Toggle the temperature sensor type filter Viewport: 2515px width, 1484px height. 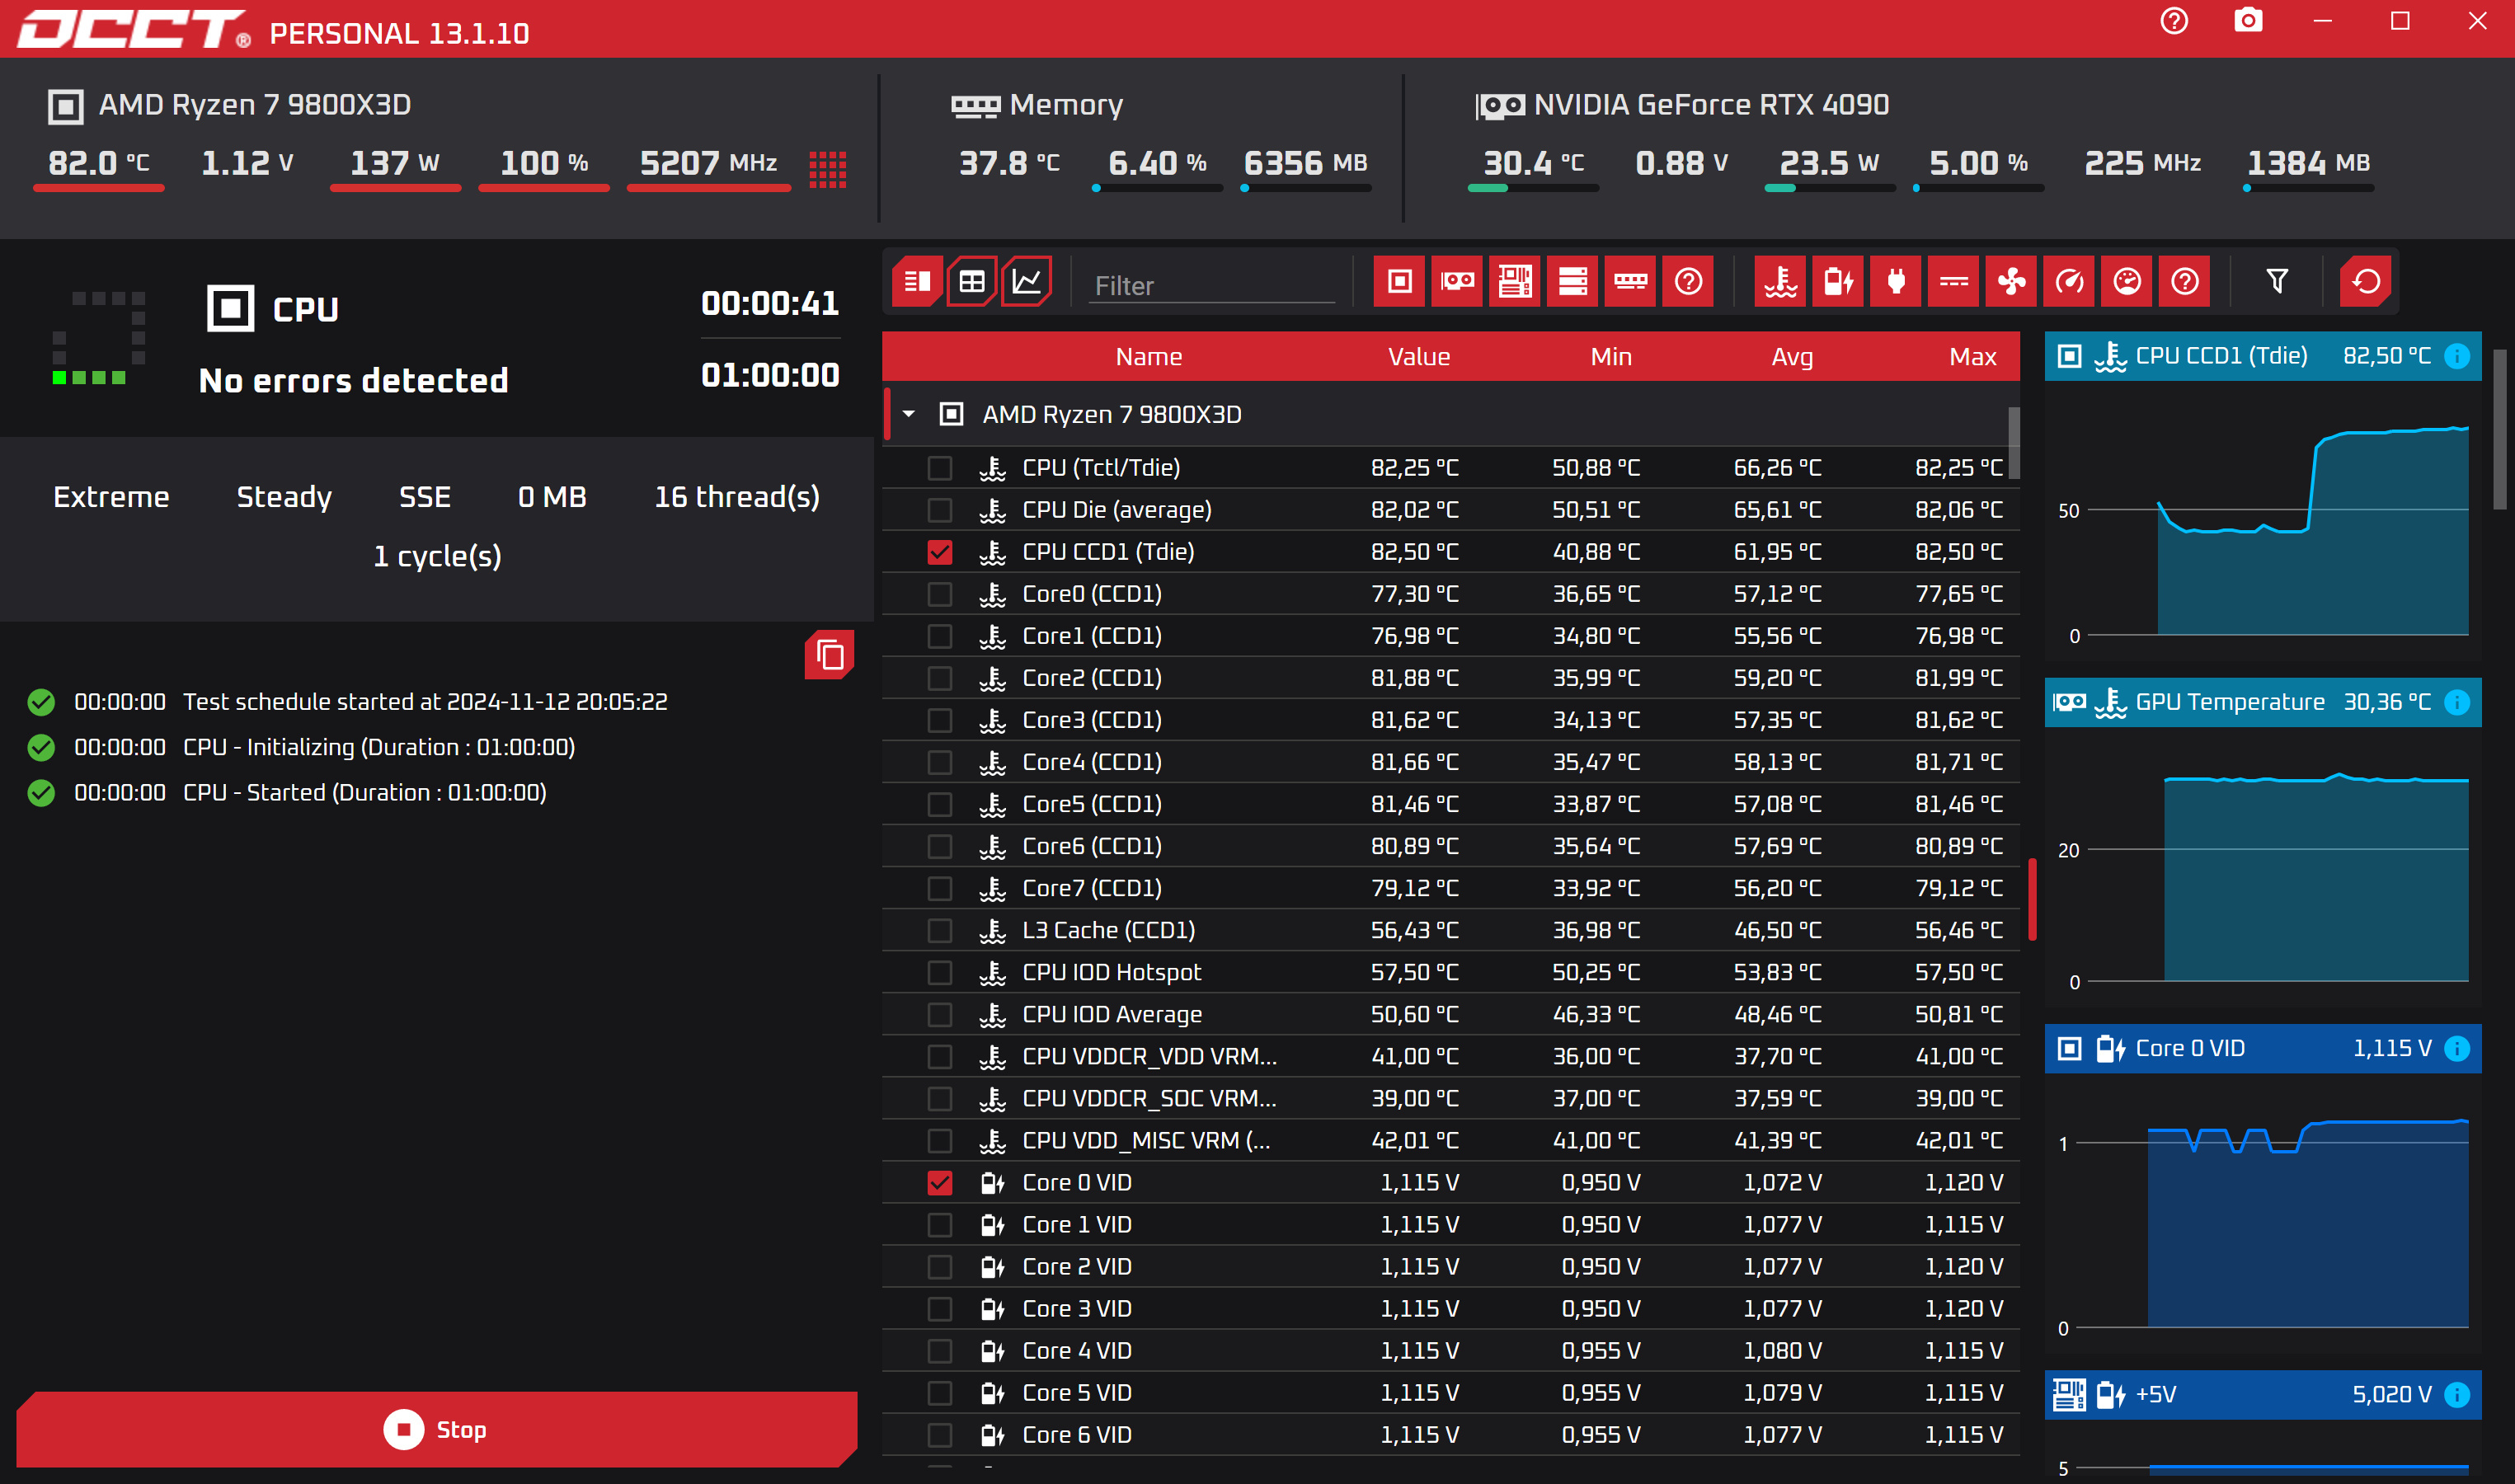pyautogui.click(x=1780, y=282)
